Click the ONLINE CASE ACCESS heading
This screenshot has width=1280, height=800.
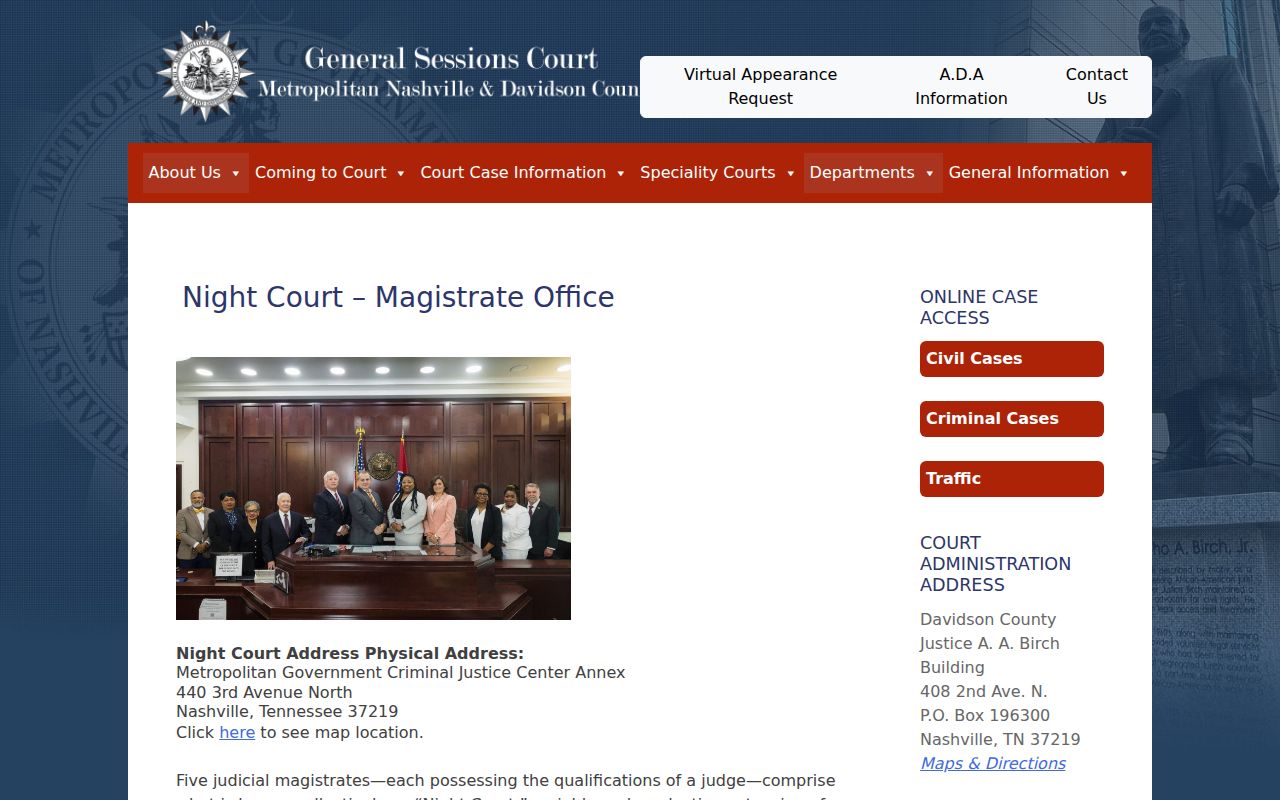tap(979, 307)
